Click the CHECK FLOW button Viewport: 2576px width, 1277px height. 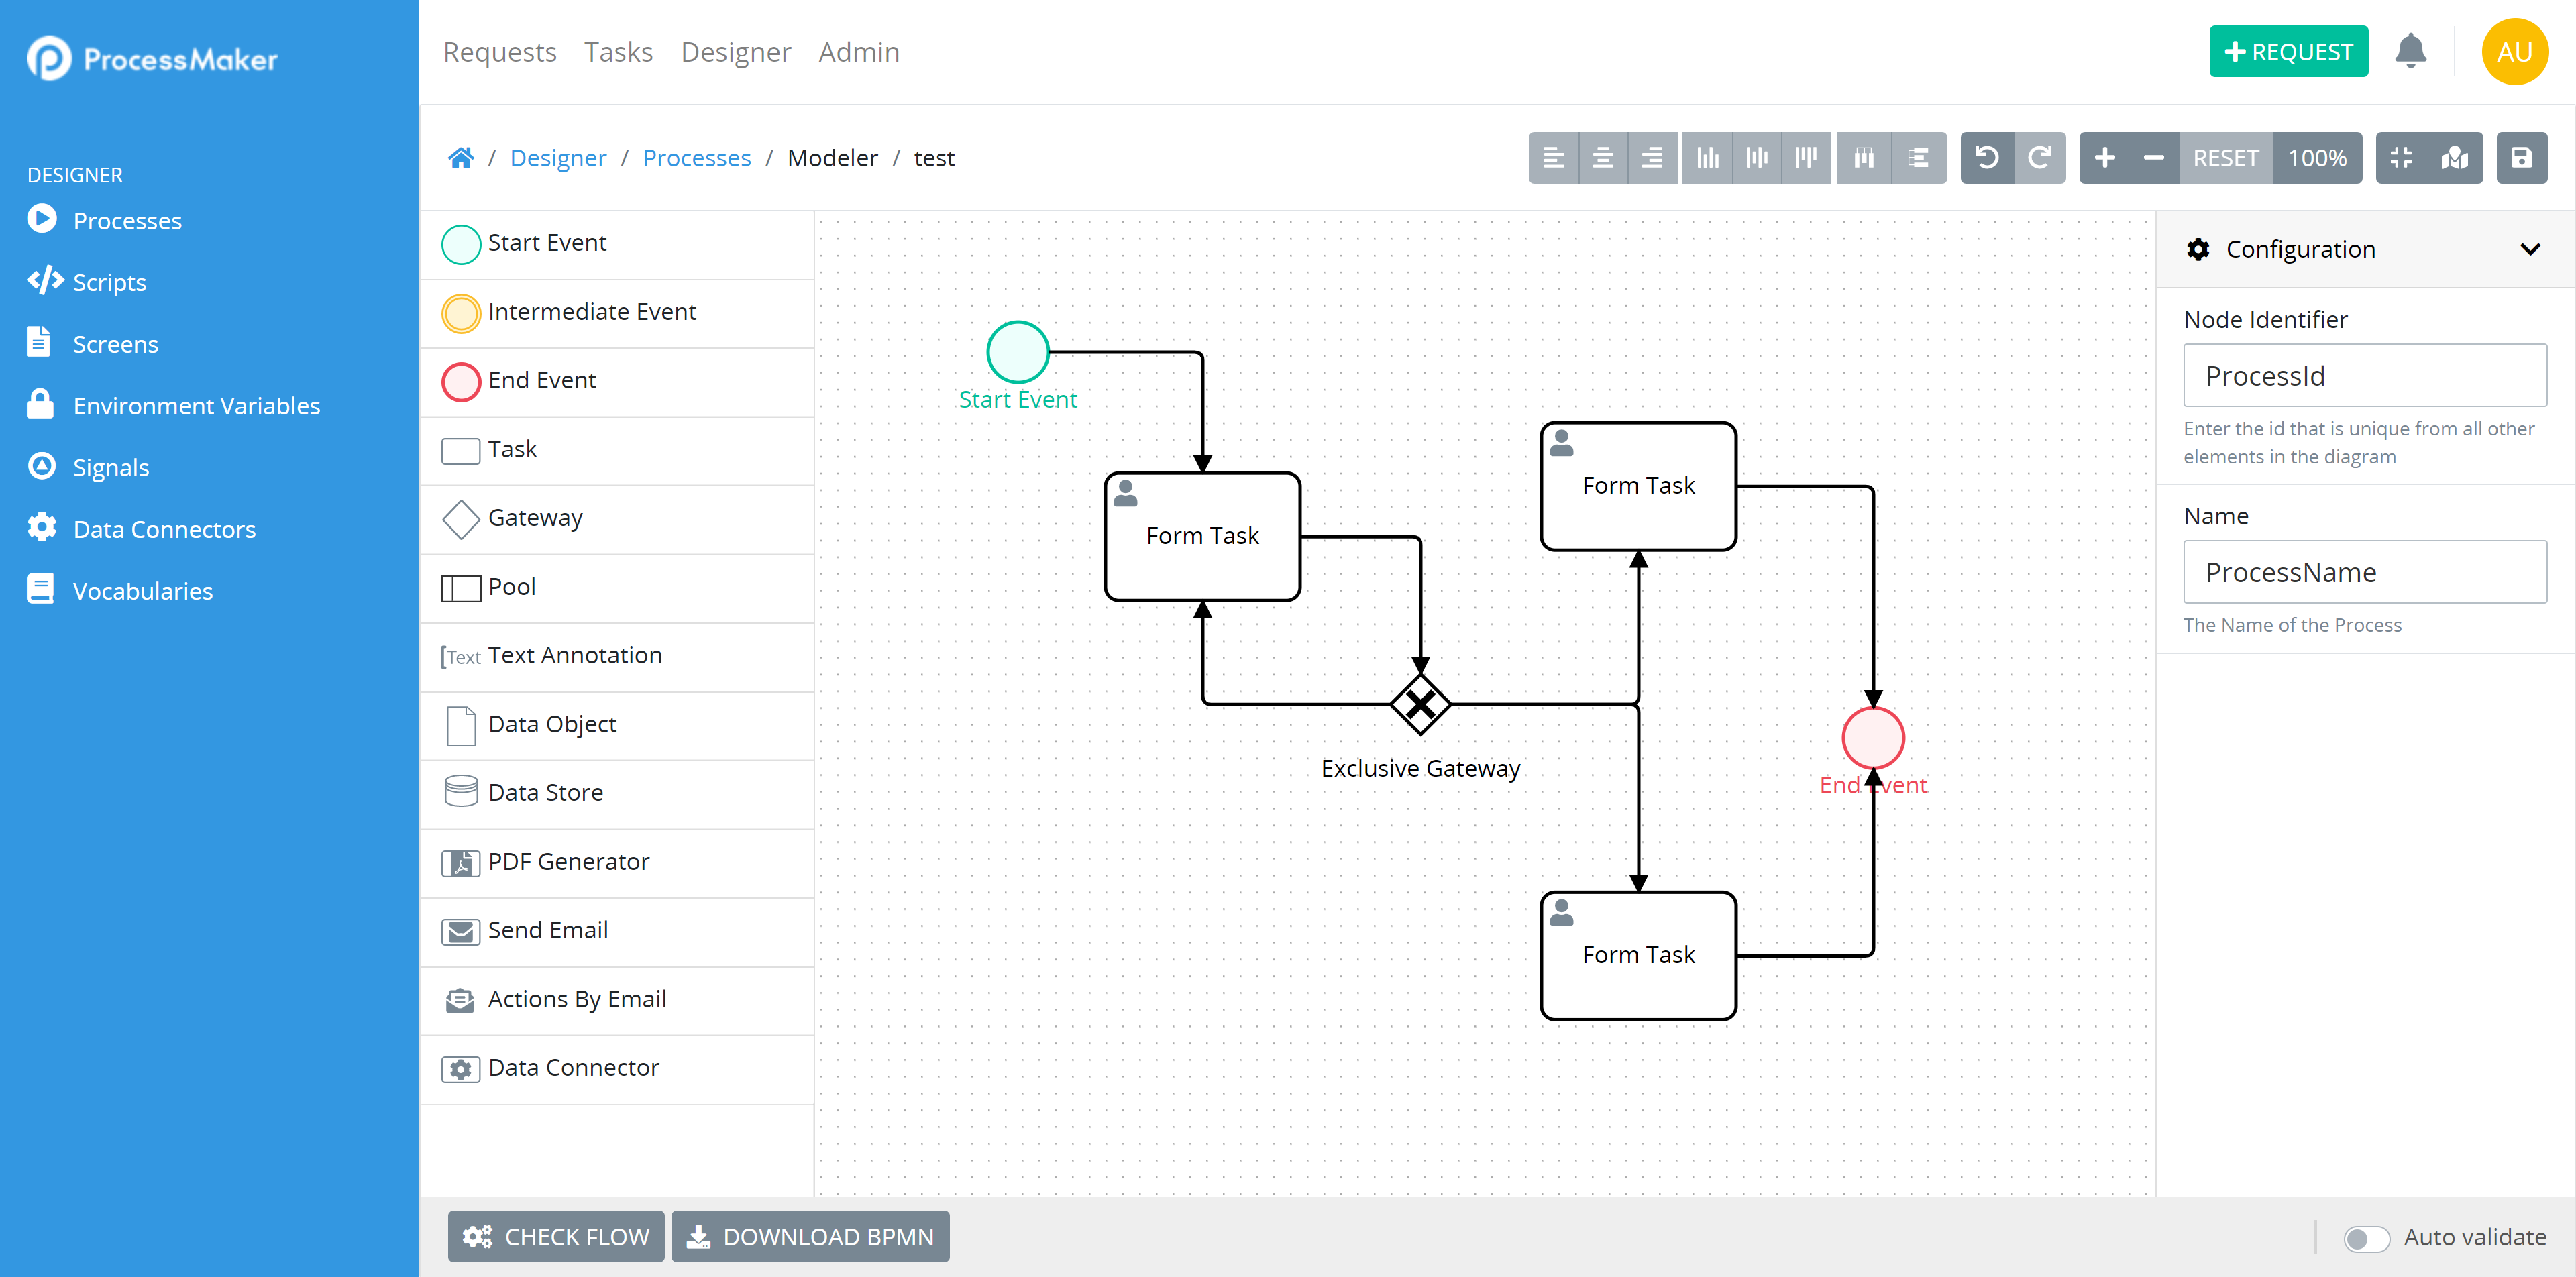pyautogui.click(x=556, y=1237)
